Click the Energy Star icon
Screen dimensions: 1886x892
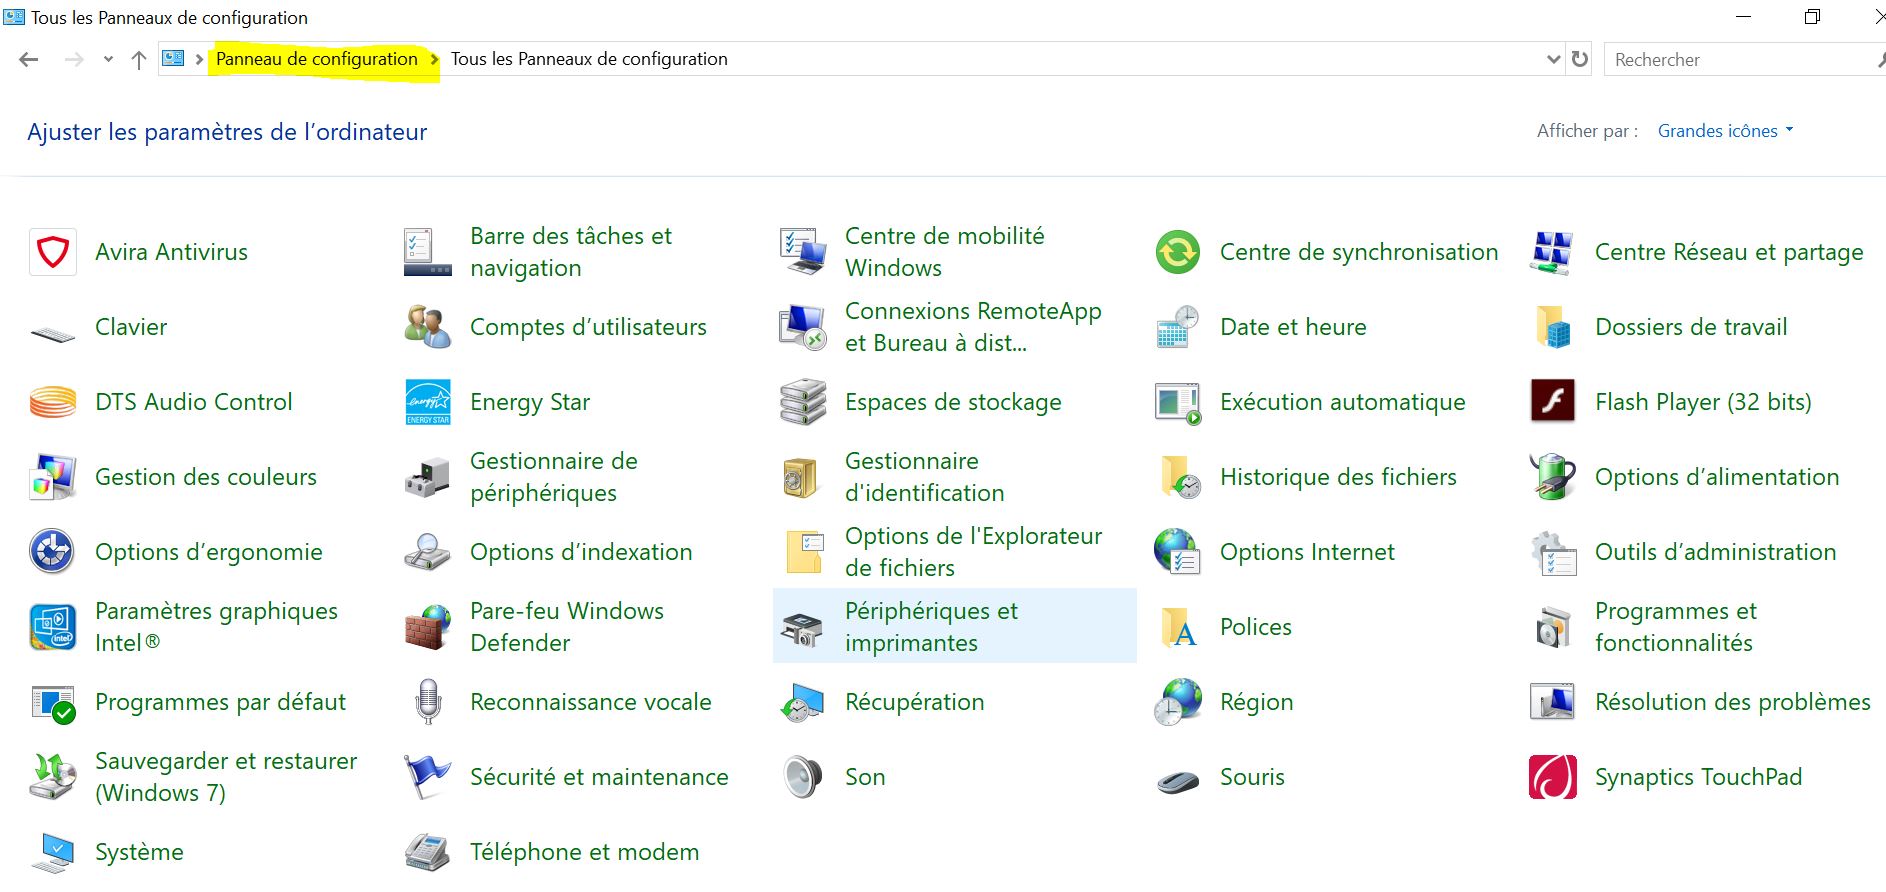click(428, 402)
